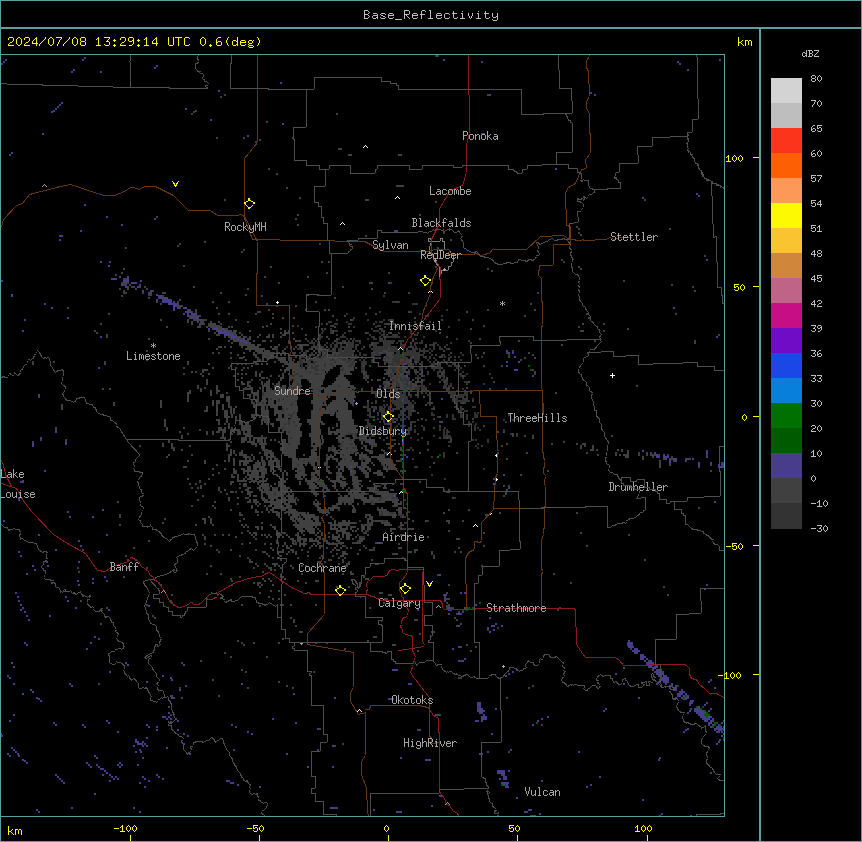862x842 pixels.
Task: Click the Olds label
Action: point(388,394)
